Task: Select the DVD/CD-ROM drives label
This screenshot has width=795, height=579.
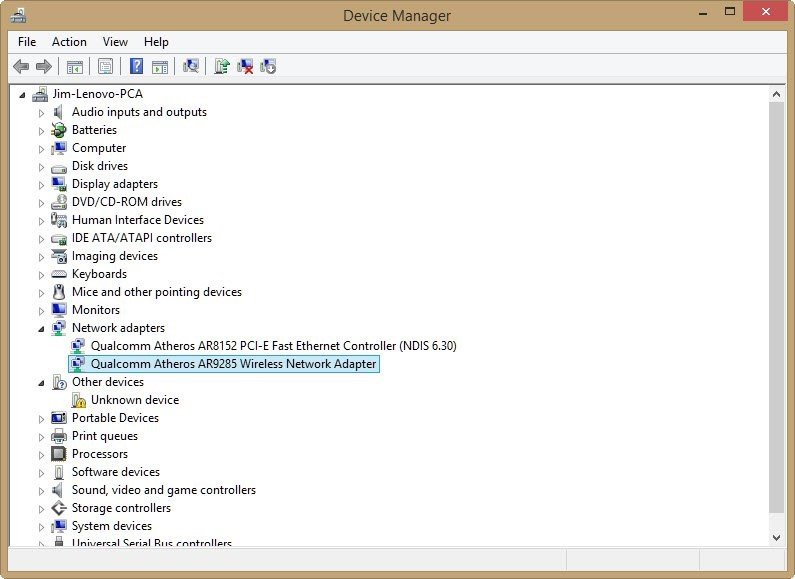Action: click(127, 202)
